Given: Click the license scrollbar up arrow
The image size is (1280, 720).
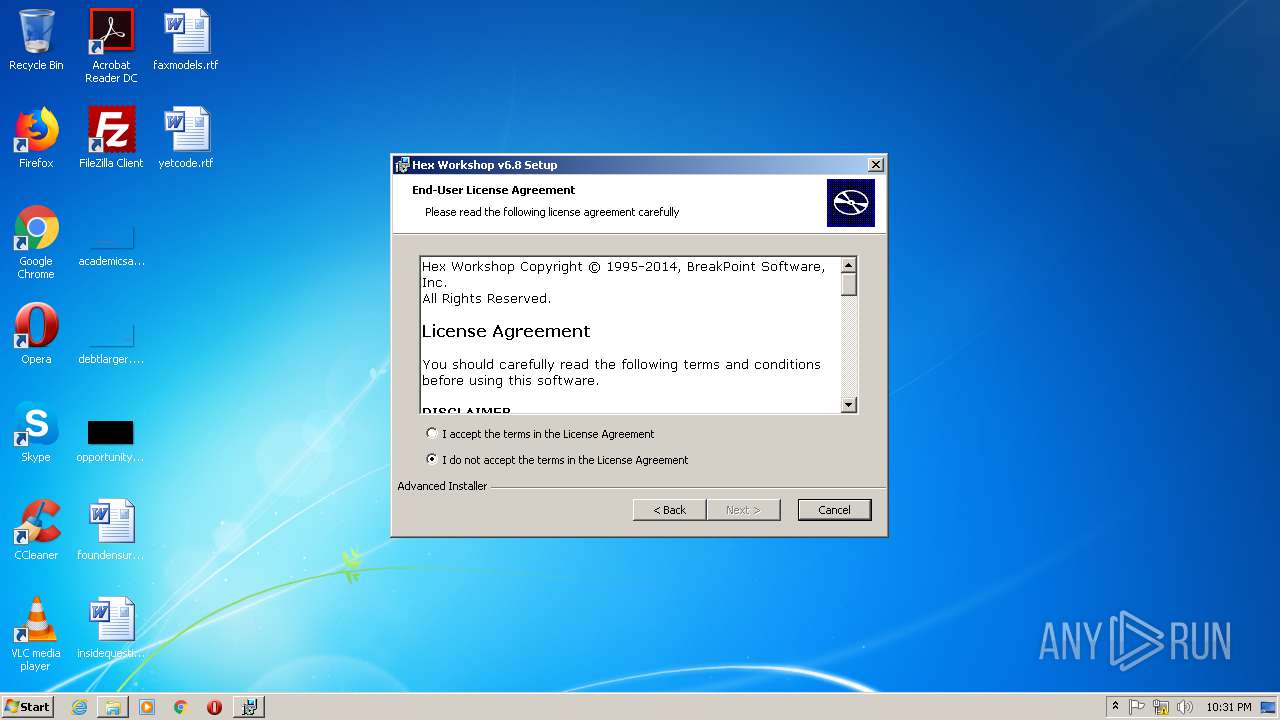Looking at the screenshot, I should pyautogui.click(x=849, y=265).
